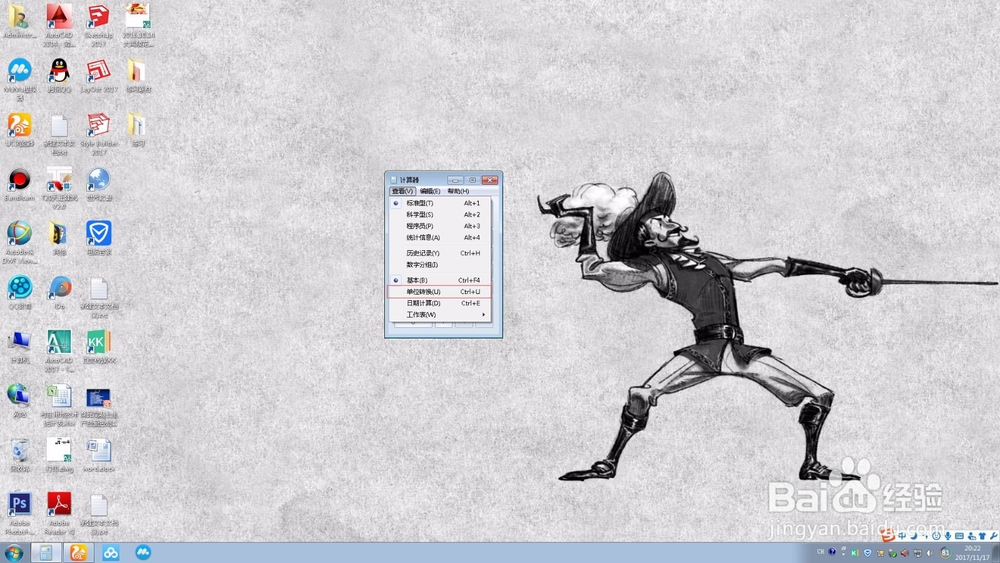Toggle 数字分组(I) in the View menu

click(439, 265)
